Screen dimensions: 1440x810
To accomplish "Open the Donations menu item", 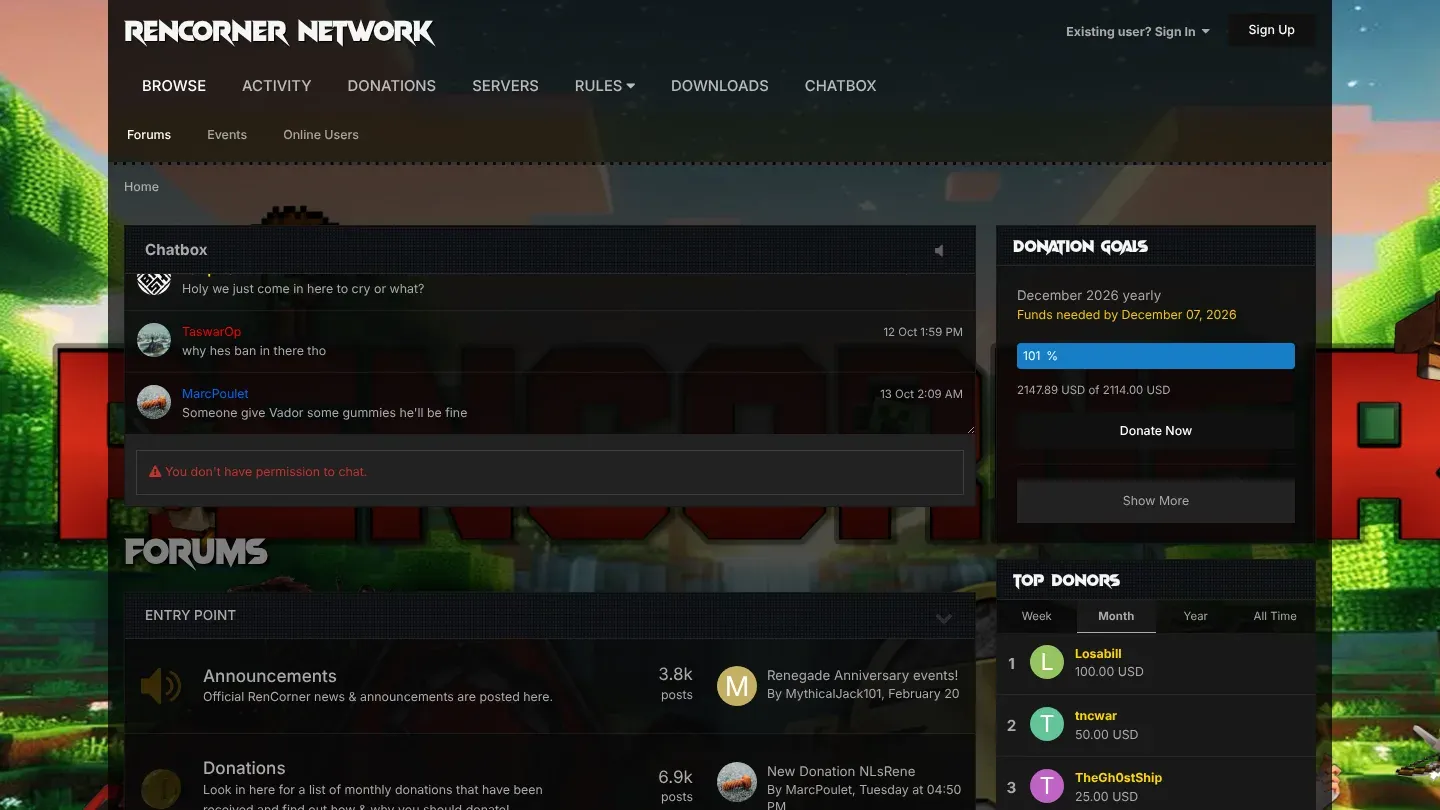I will tap(392, 86).
